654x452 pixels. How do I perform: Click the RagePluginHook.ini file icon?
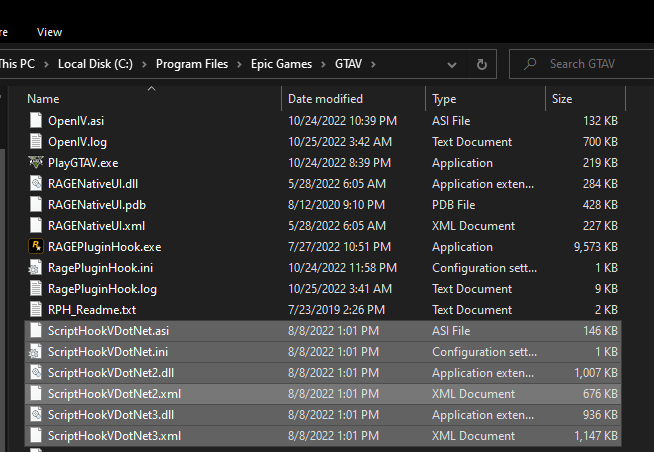(x=37, y=268)
